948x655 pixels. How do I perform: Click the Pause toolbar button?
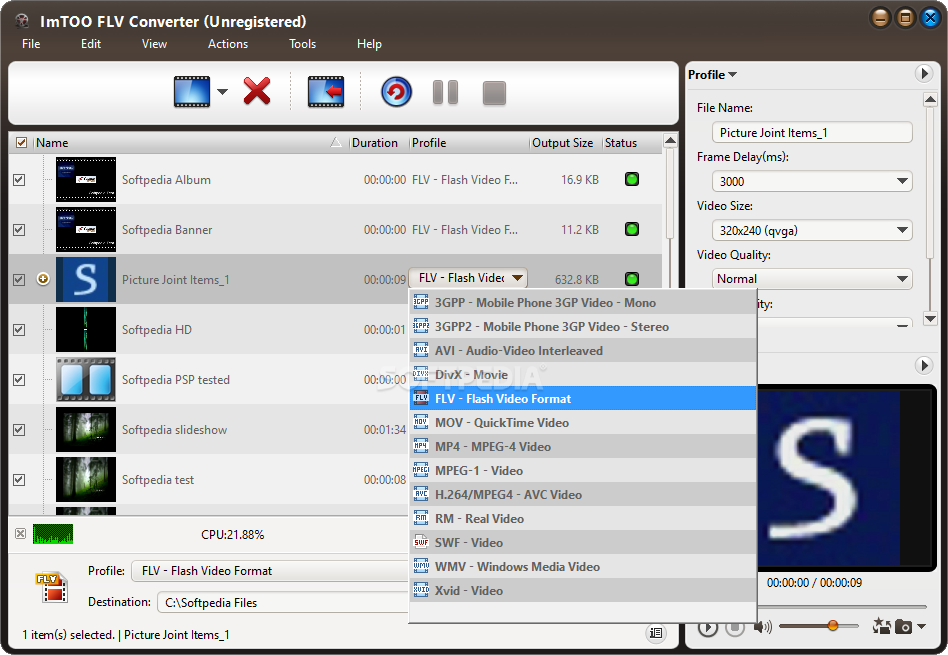446,93
